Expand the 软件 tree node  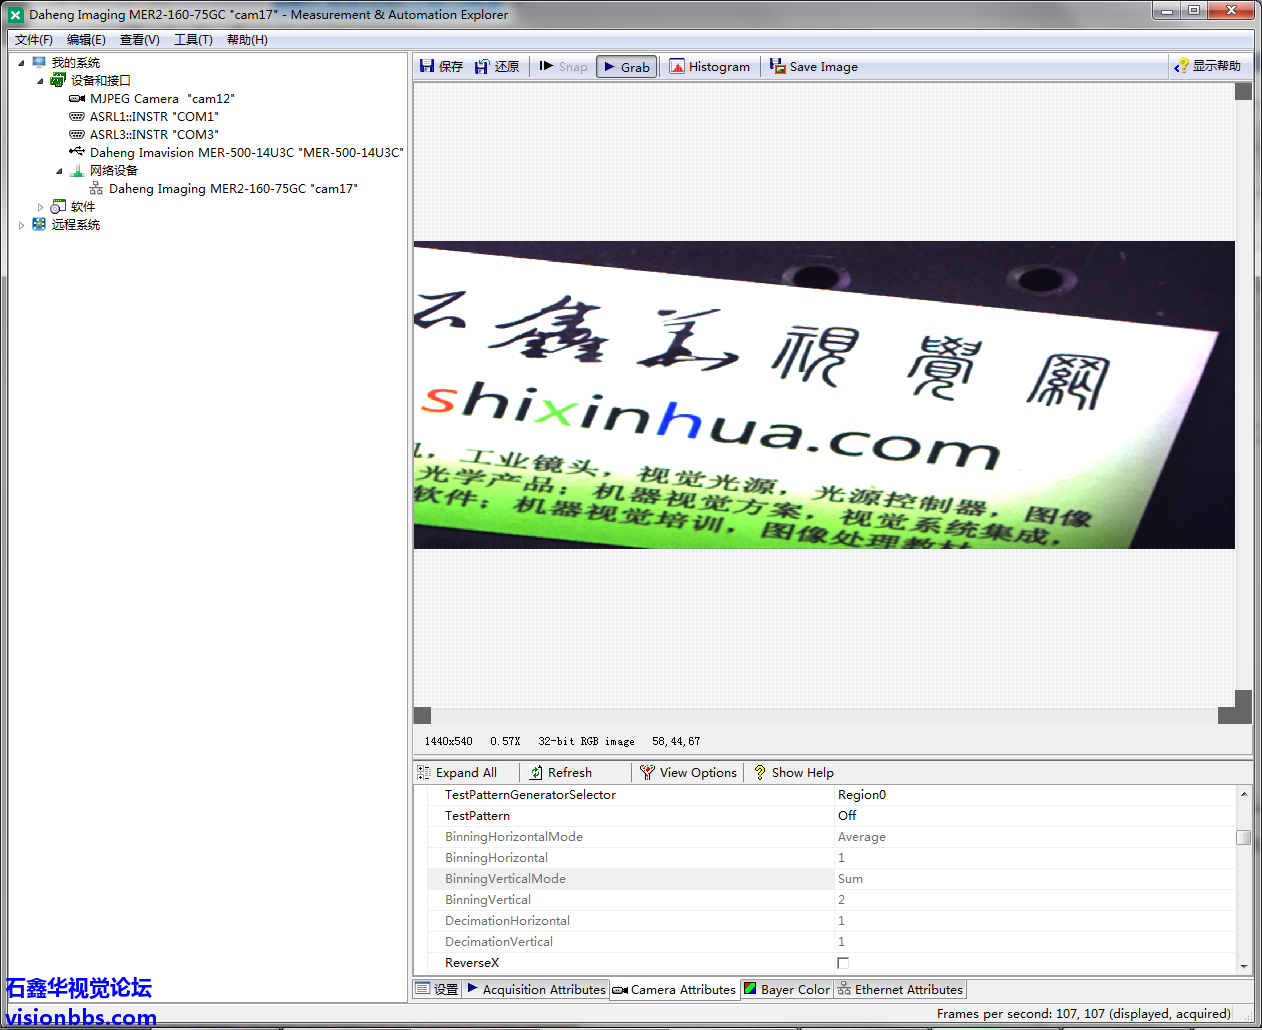pyautogui.click(x=40, y=207)
